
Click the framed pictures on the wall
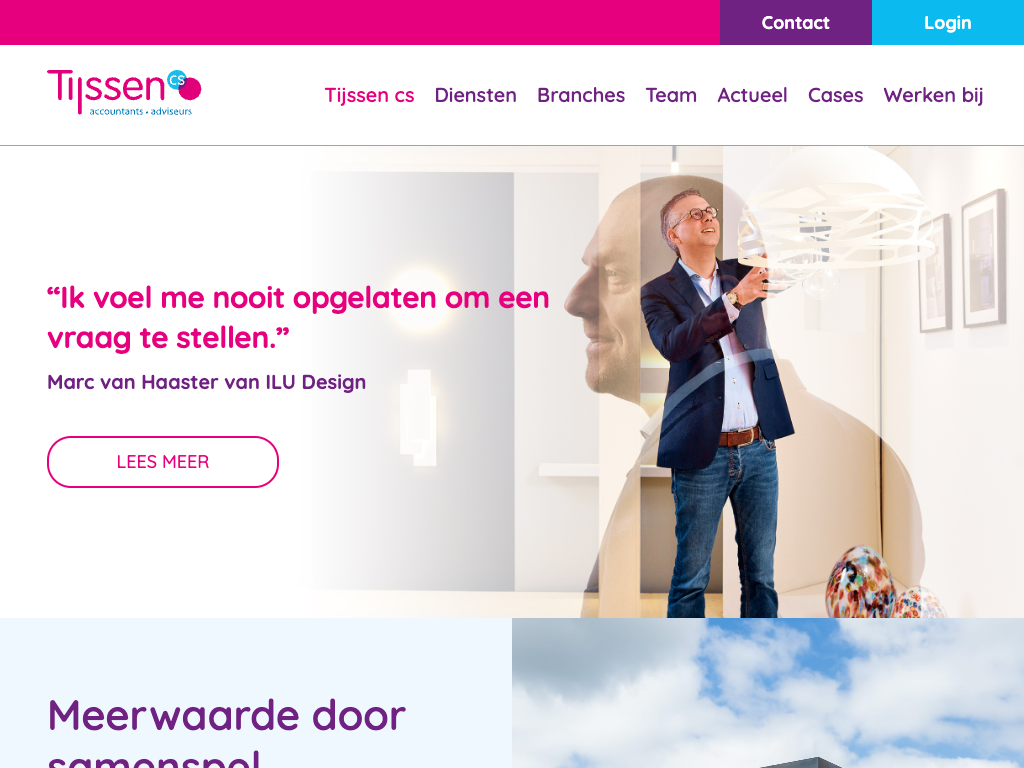point(961,261)
